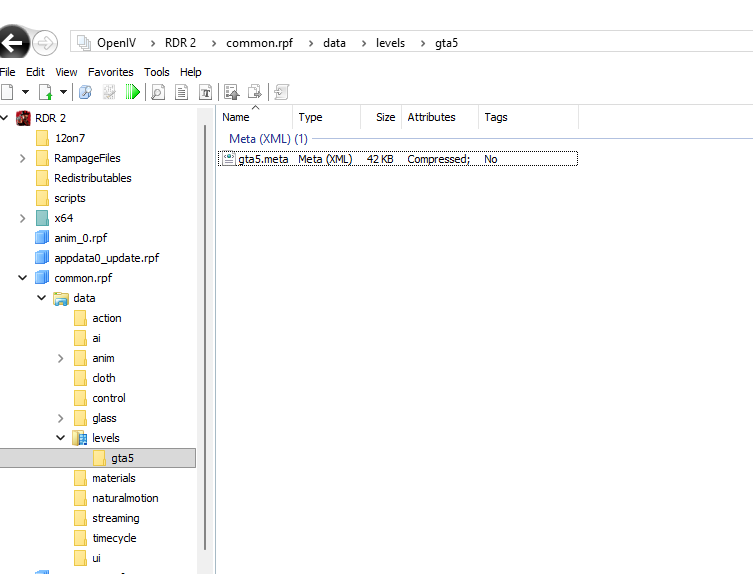Collapse the levels folder node
753x574 pixels.
tap(61, 438)
